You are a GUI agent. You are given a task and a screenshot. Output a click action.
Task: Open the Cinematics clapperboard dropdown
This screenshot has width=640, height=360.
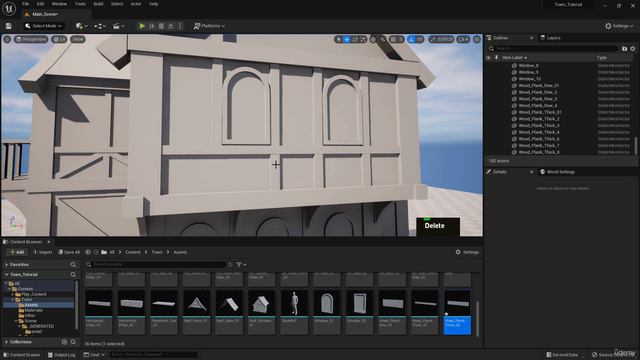point(118,26)
